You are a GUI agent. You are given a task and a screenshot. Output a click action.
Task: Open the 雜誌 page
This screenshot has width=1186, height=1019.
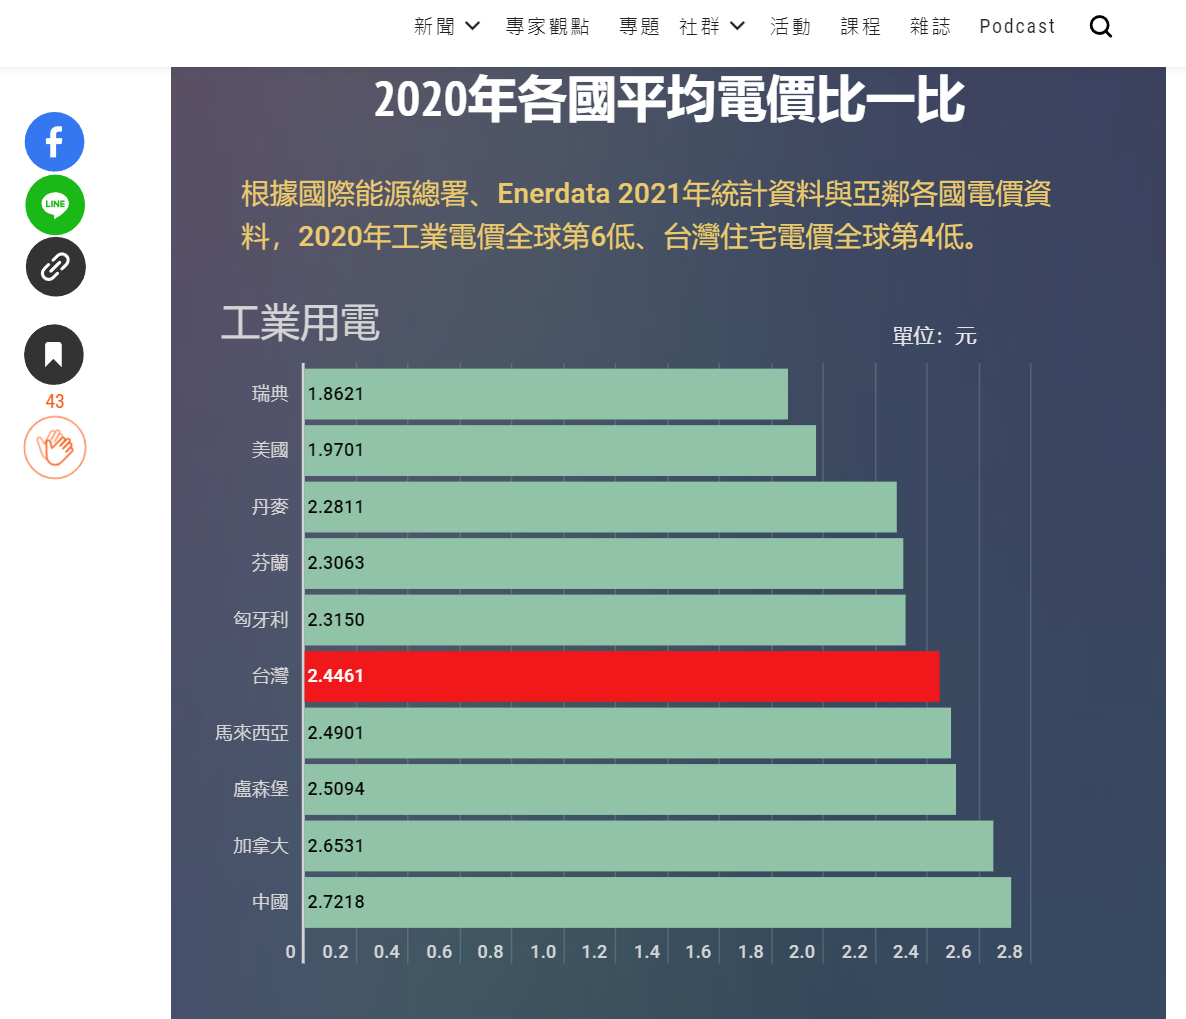coord(930,26)
